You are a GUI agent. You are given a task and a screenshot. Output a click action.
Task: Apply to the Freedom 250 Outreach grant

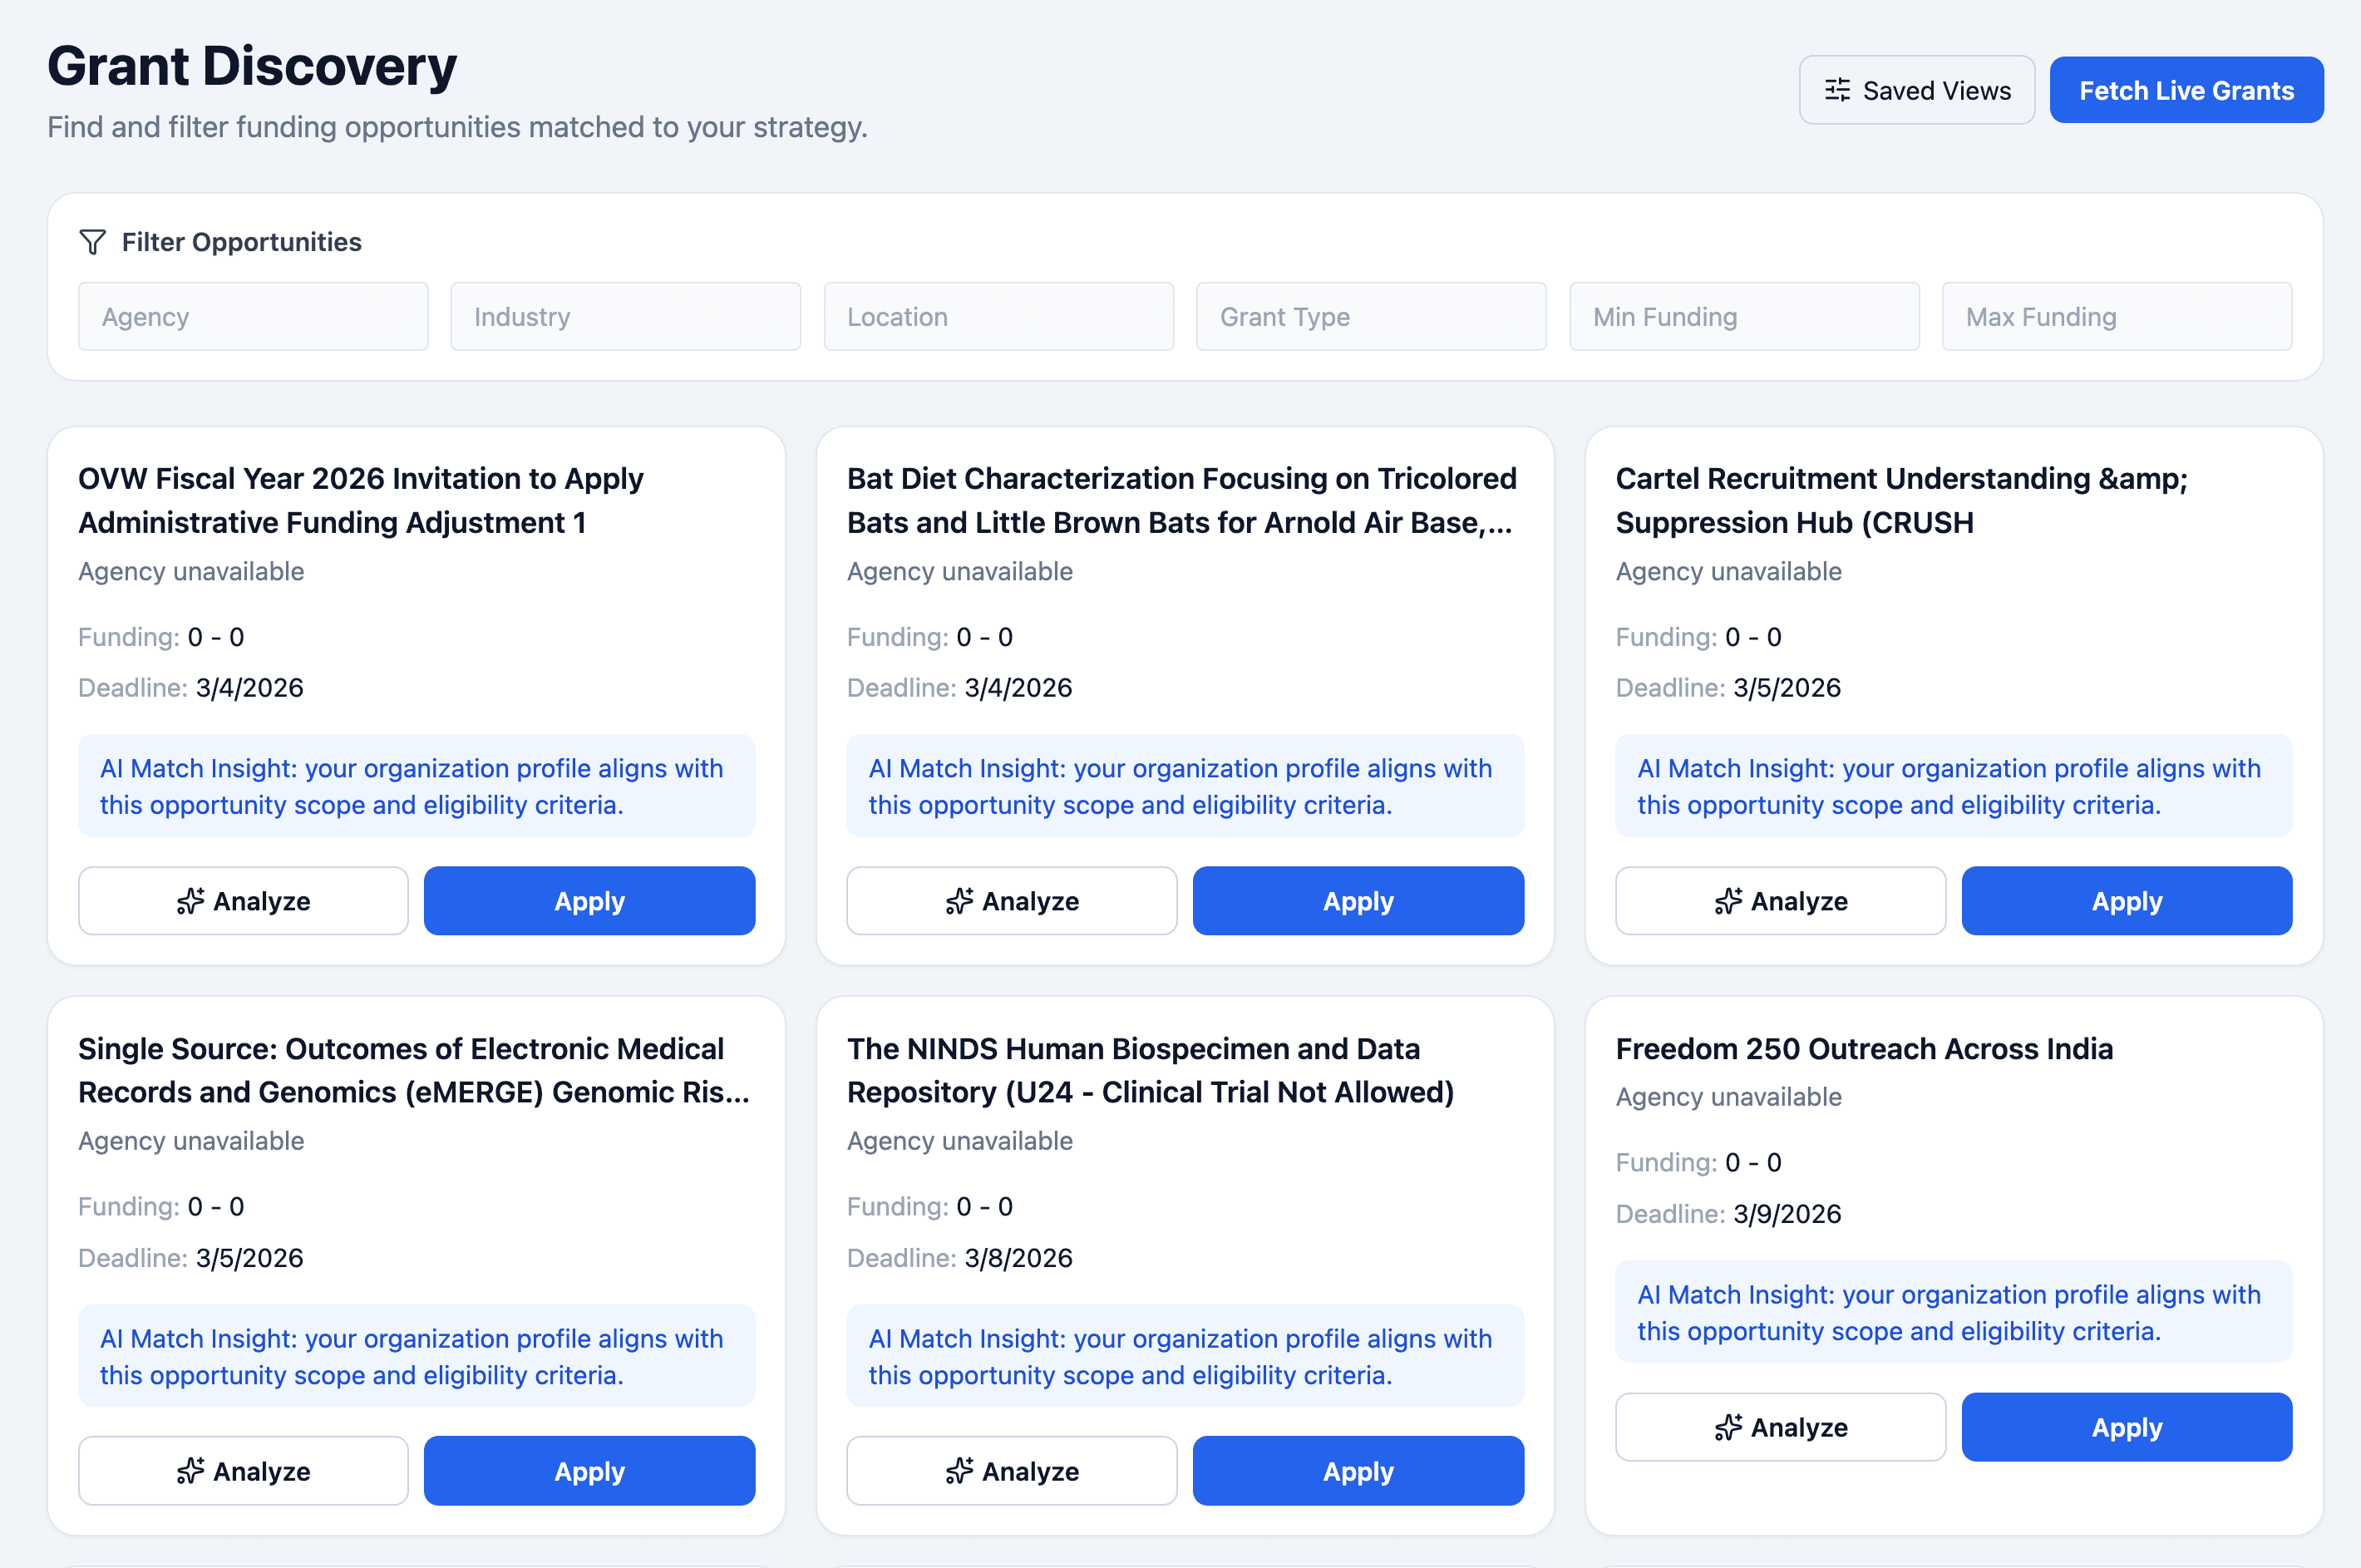click(2126, 1426)
